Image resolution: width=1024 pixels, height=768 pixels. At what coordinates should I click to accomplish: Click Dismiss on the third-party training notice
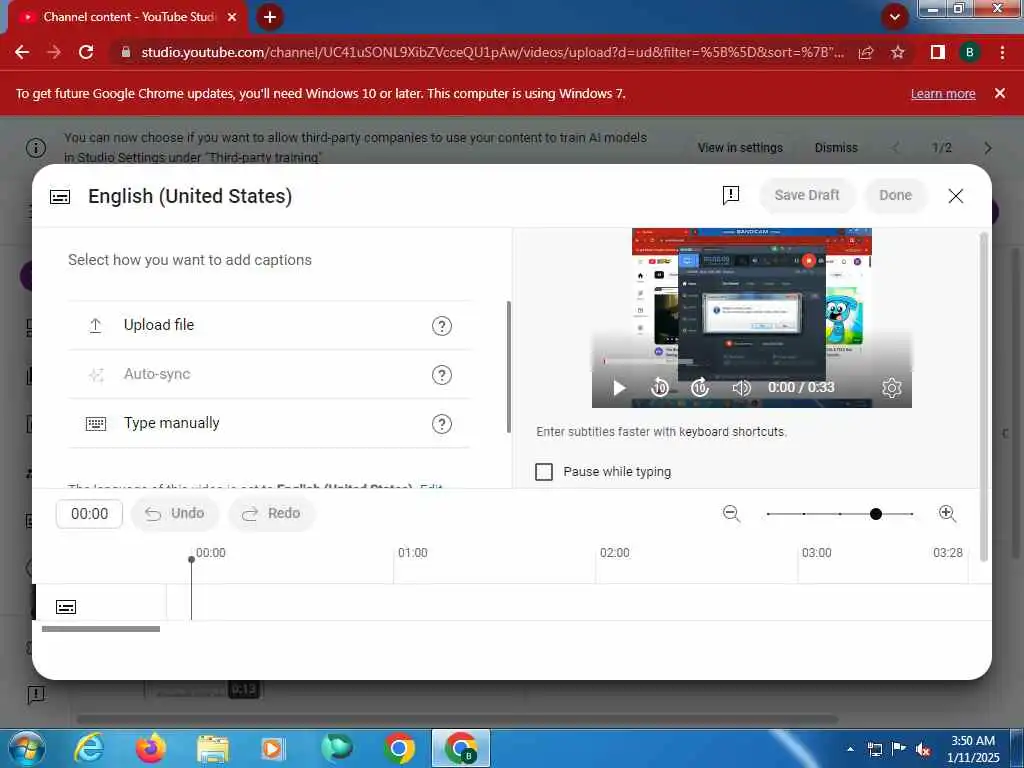coord(836,148)
